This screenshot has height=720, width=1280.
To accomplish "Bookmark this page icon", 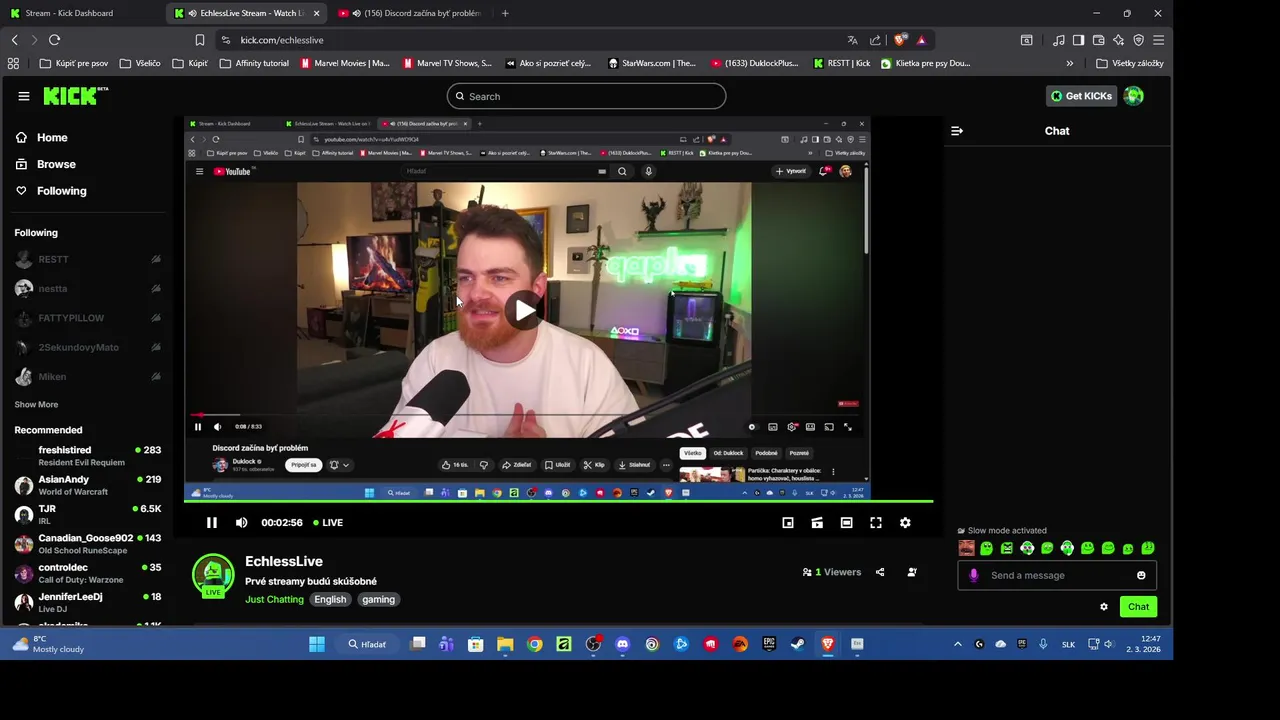I will [x=200, y=40].
